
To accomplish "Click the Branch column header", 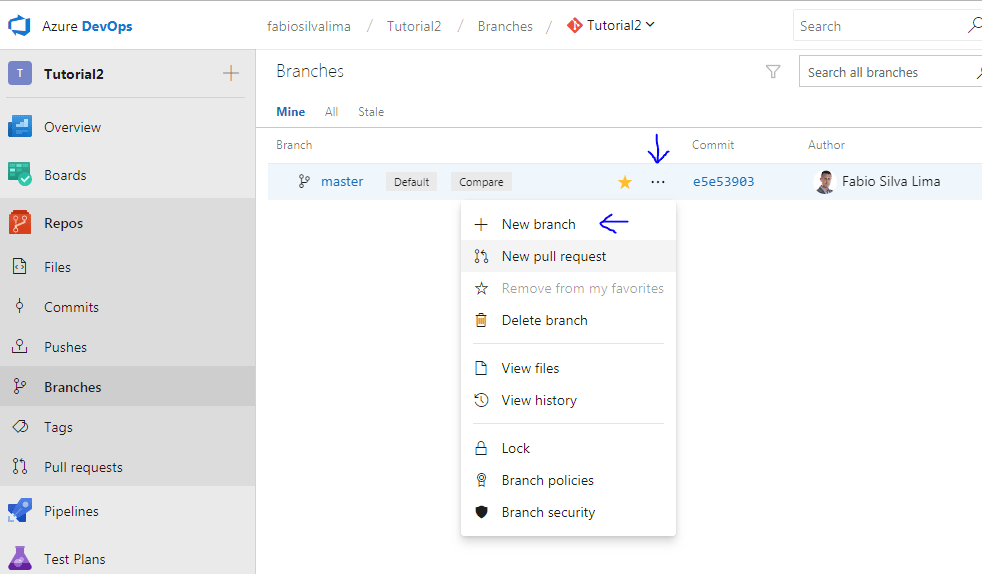I will coord(294,145).
